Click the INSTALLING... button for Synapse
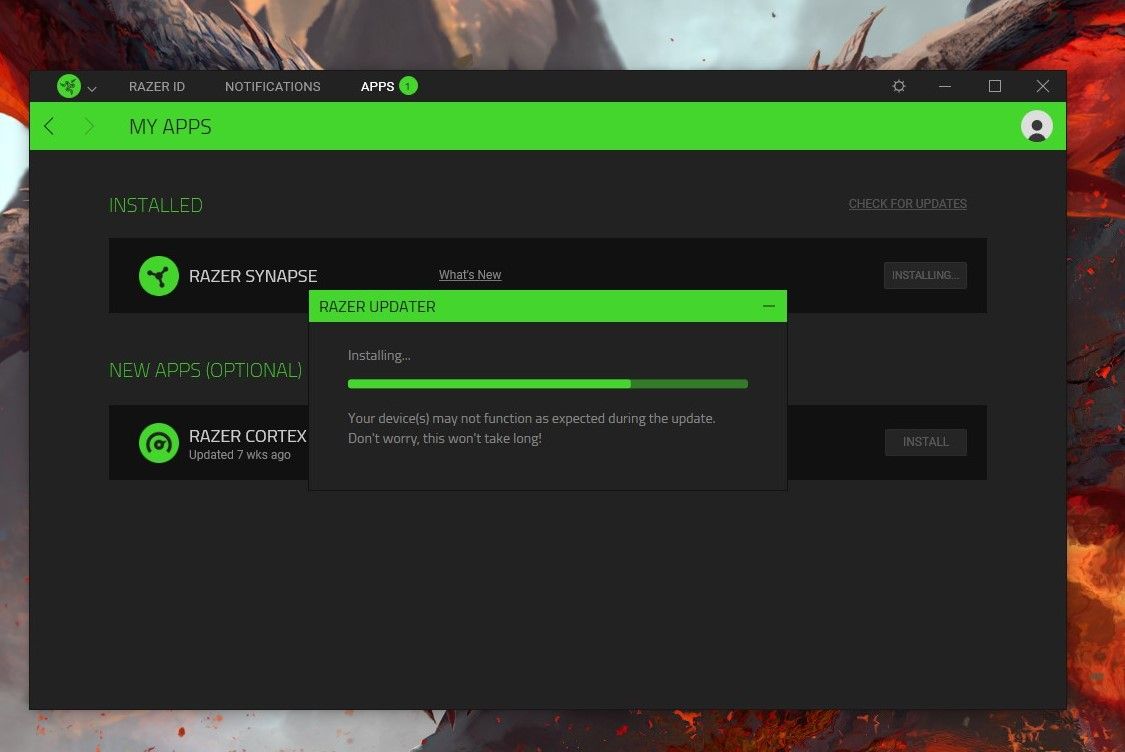 tap(925, 276)
